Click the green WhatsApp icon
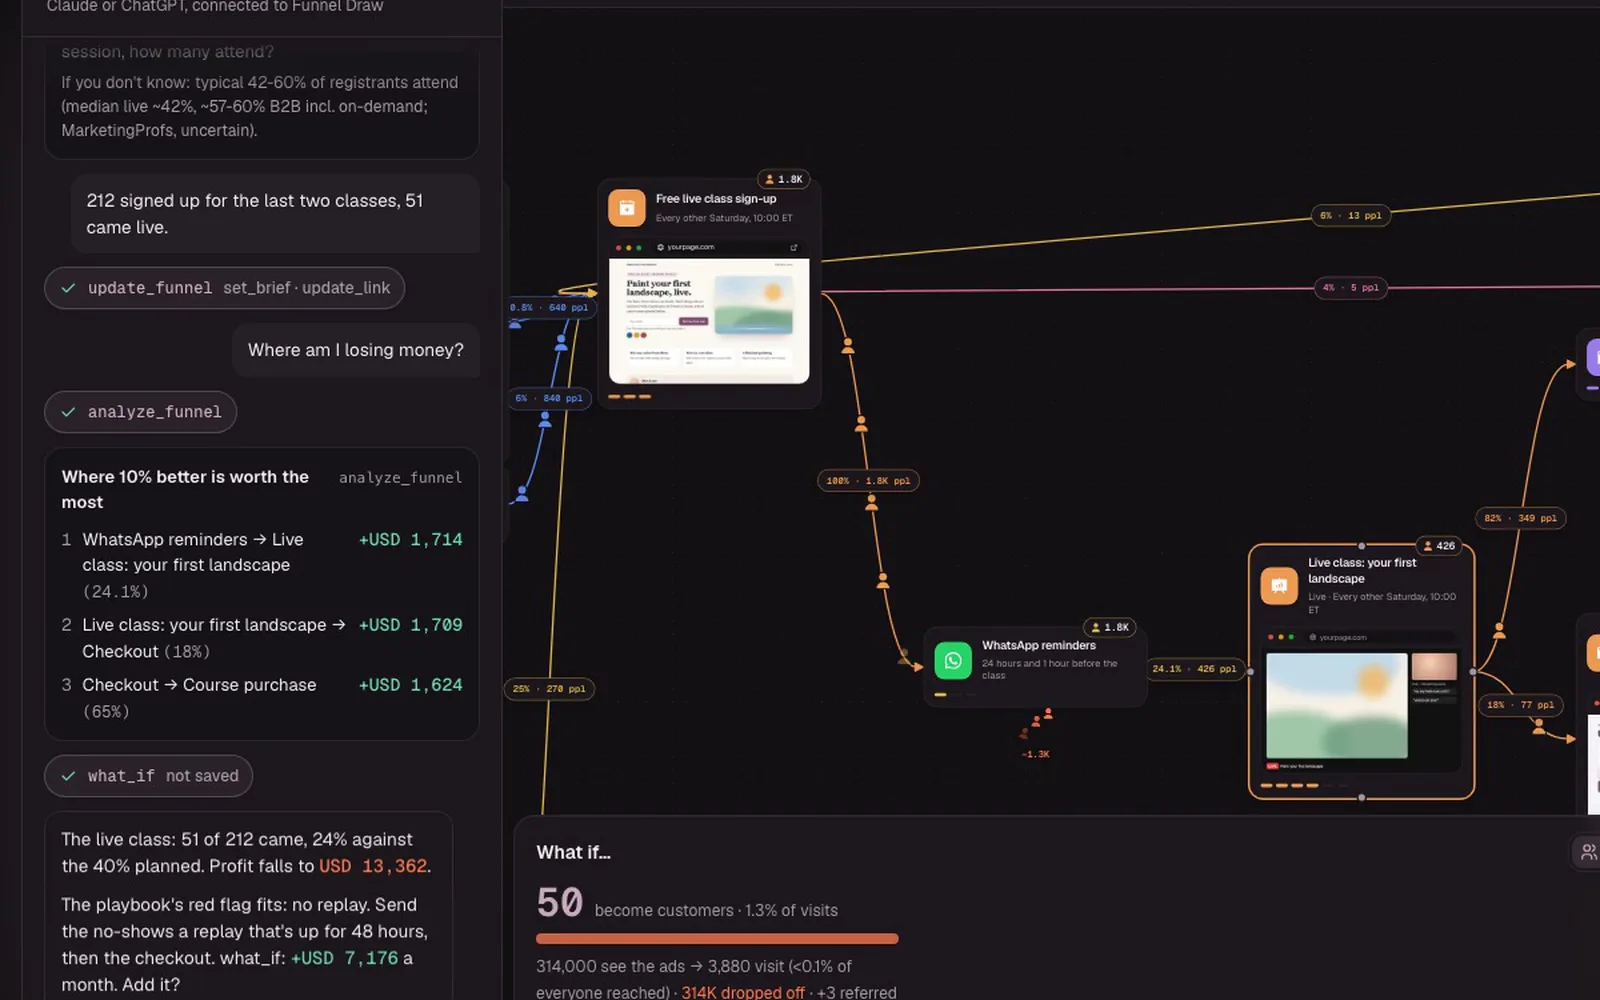Viewport: 1600px width, 1000px height. [953, 660]
